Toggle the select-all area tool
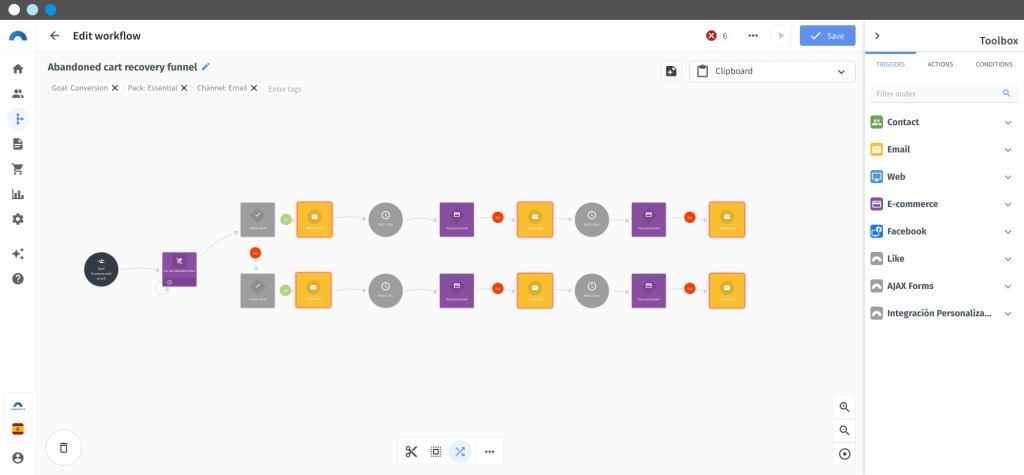This screenshot has height=475, width=1024. click(436, 451)
